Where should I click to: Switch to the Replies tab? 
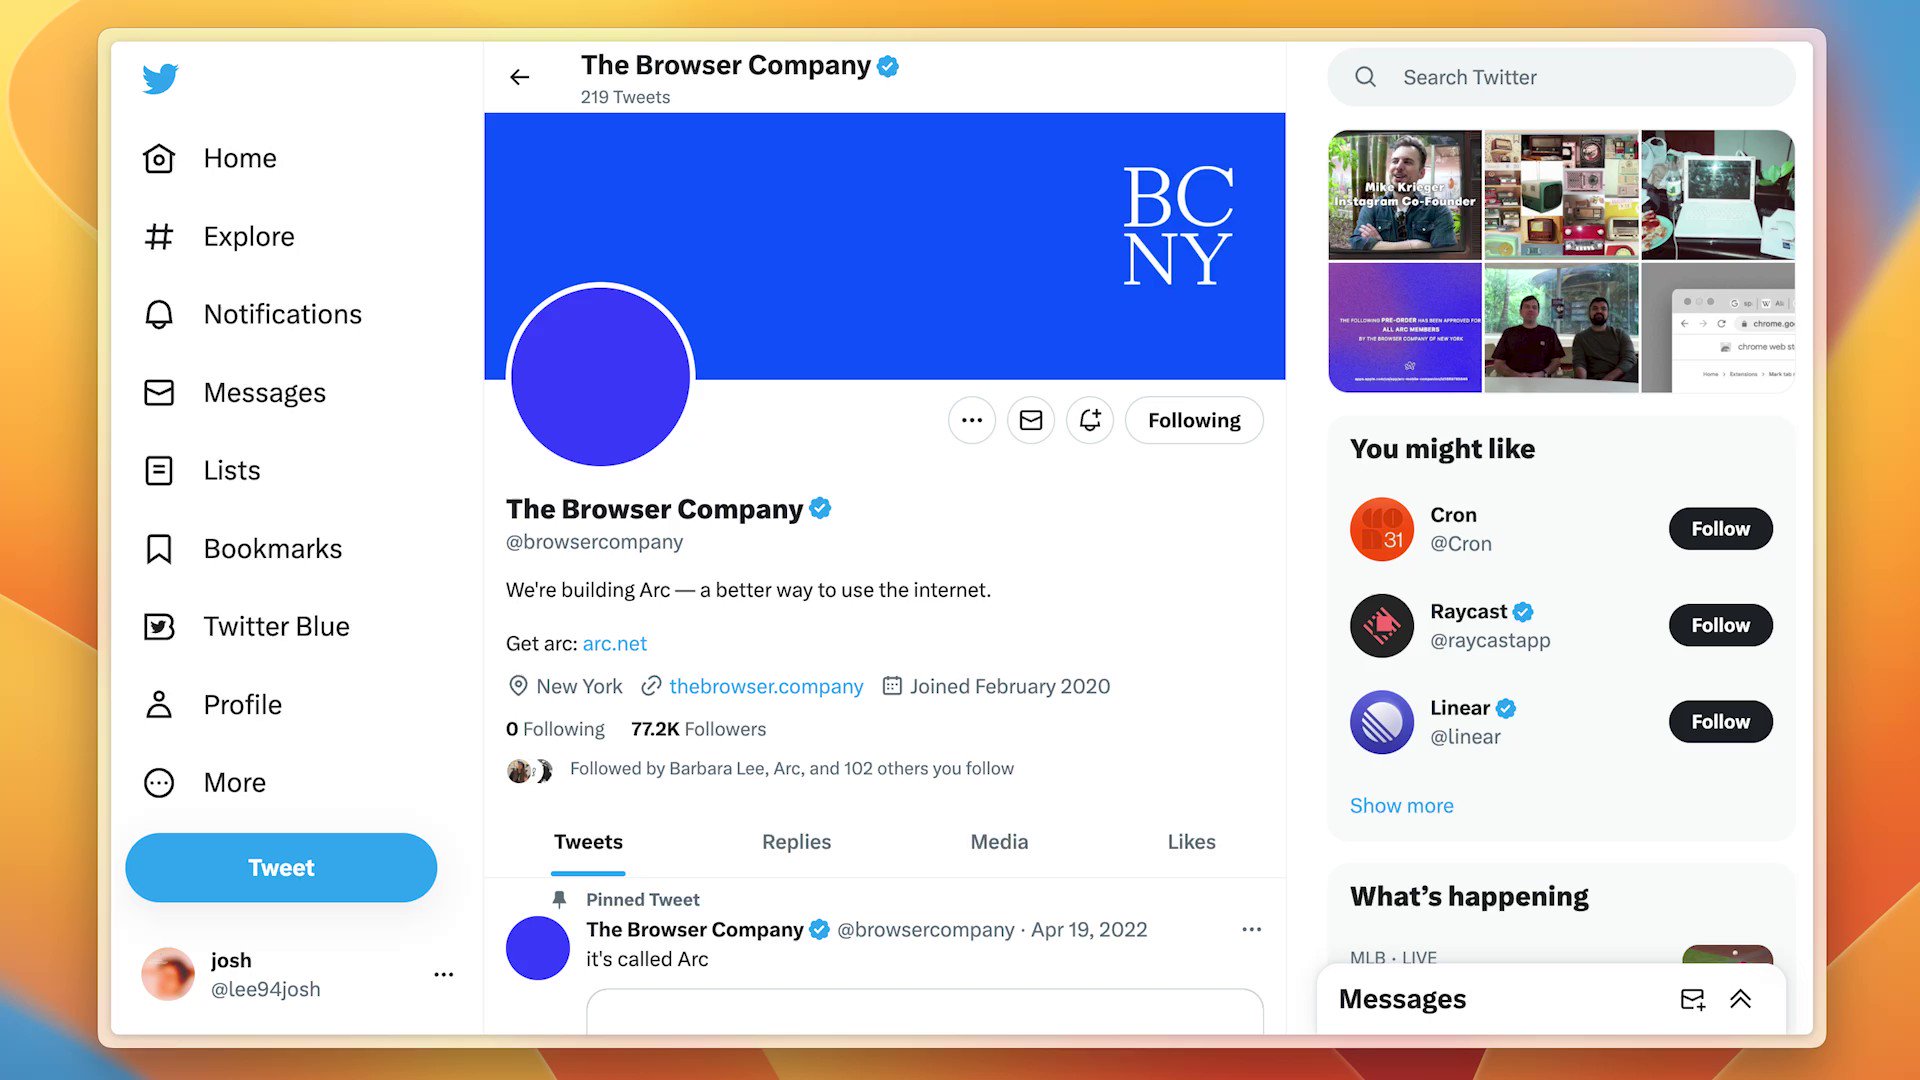(795, 841)
